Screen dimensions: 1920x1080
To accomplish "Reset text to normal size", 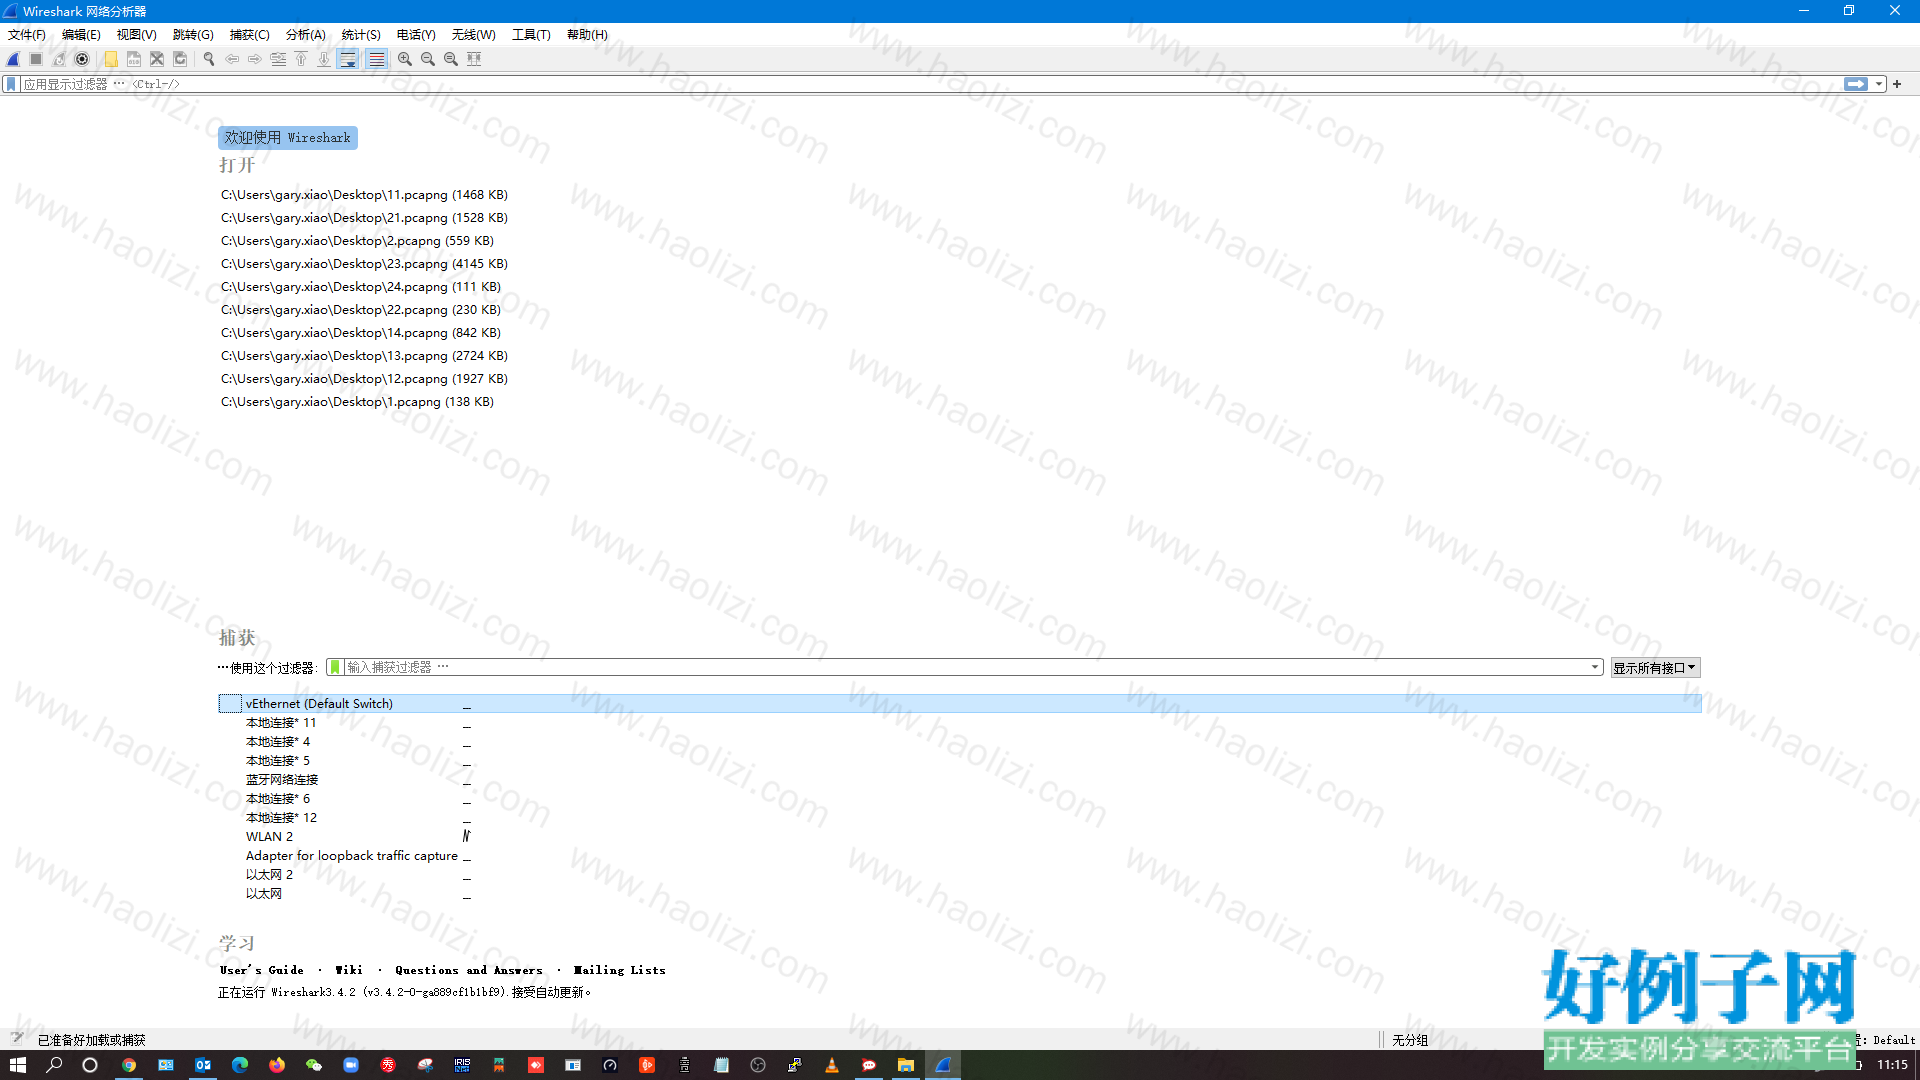I will click(x=451, y=59).
